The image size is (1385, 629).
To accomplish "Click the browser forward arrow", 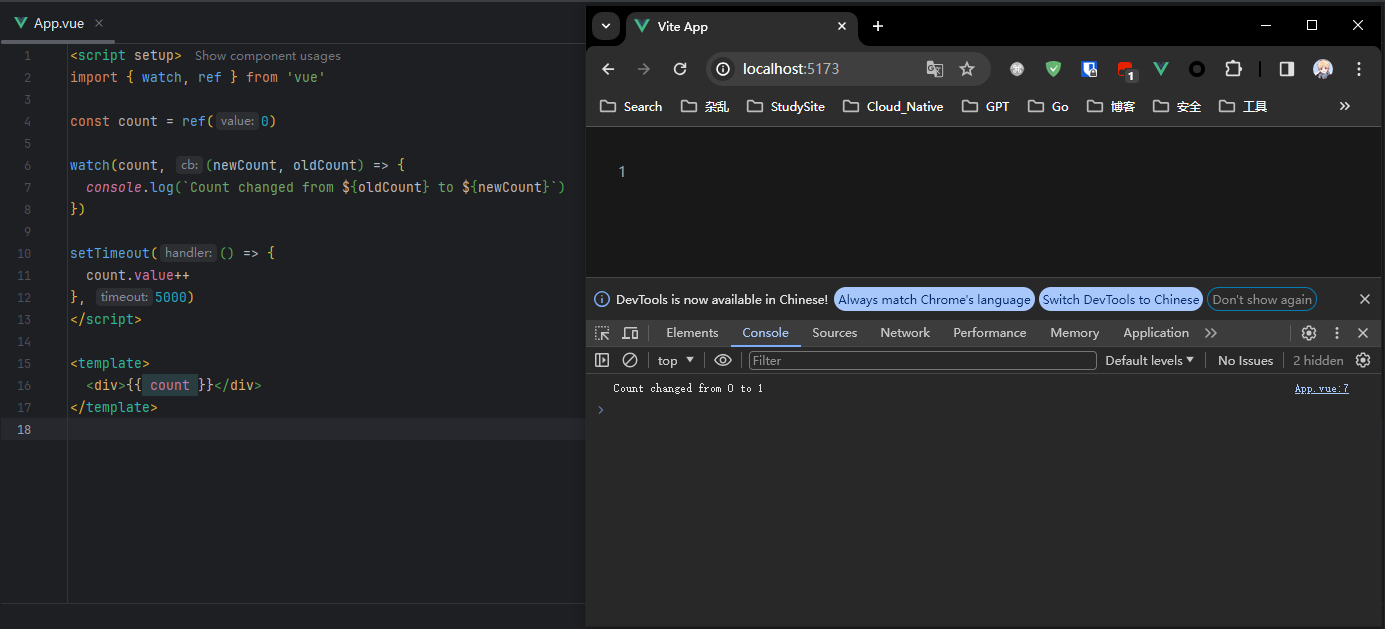I will [644, 69].
